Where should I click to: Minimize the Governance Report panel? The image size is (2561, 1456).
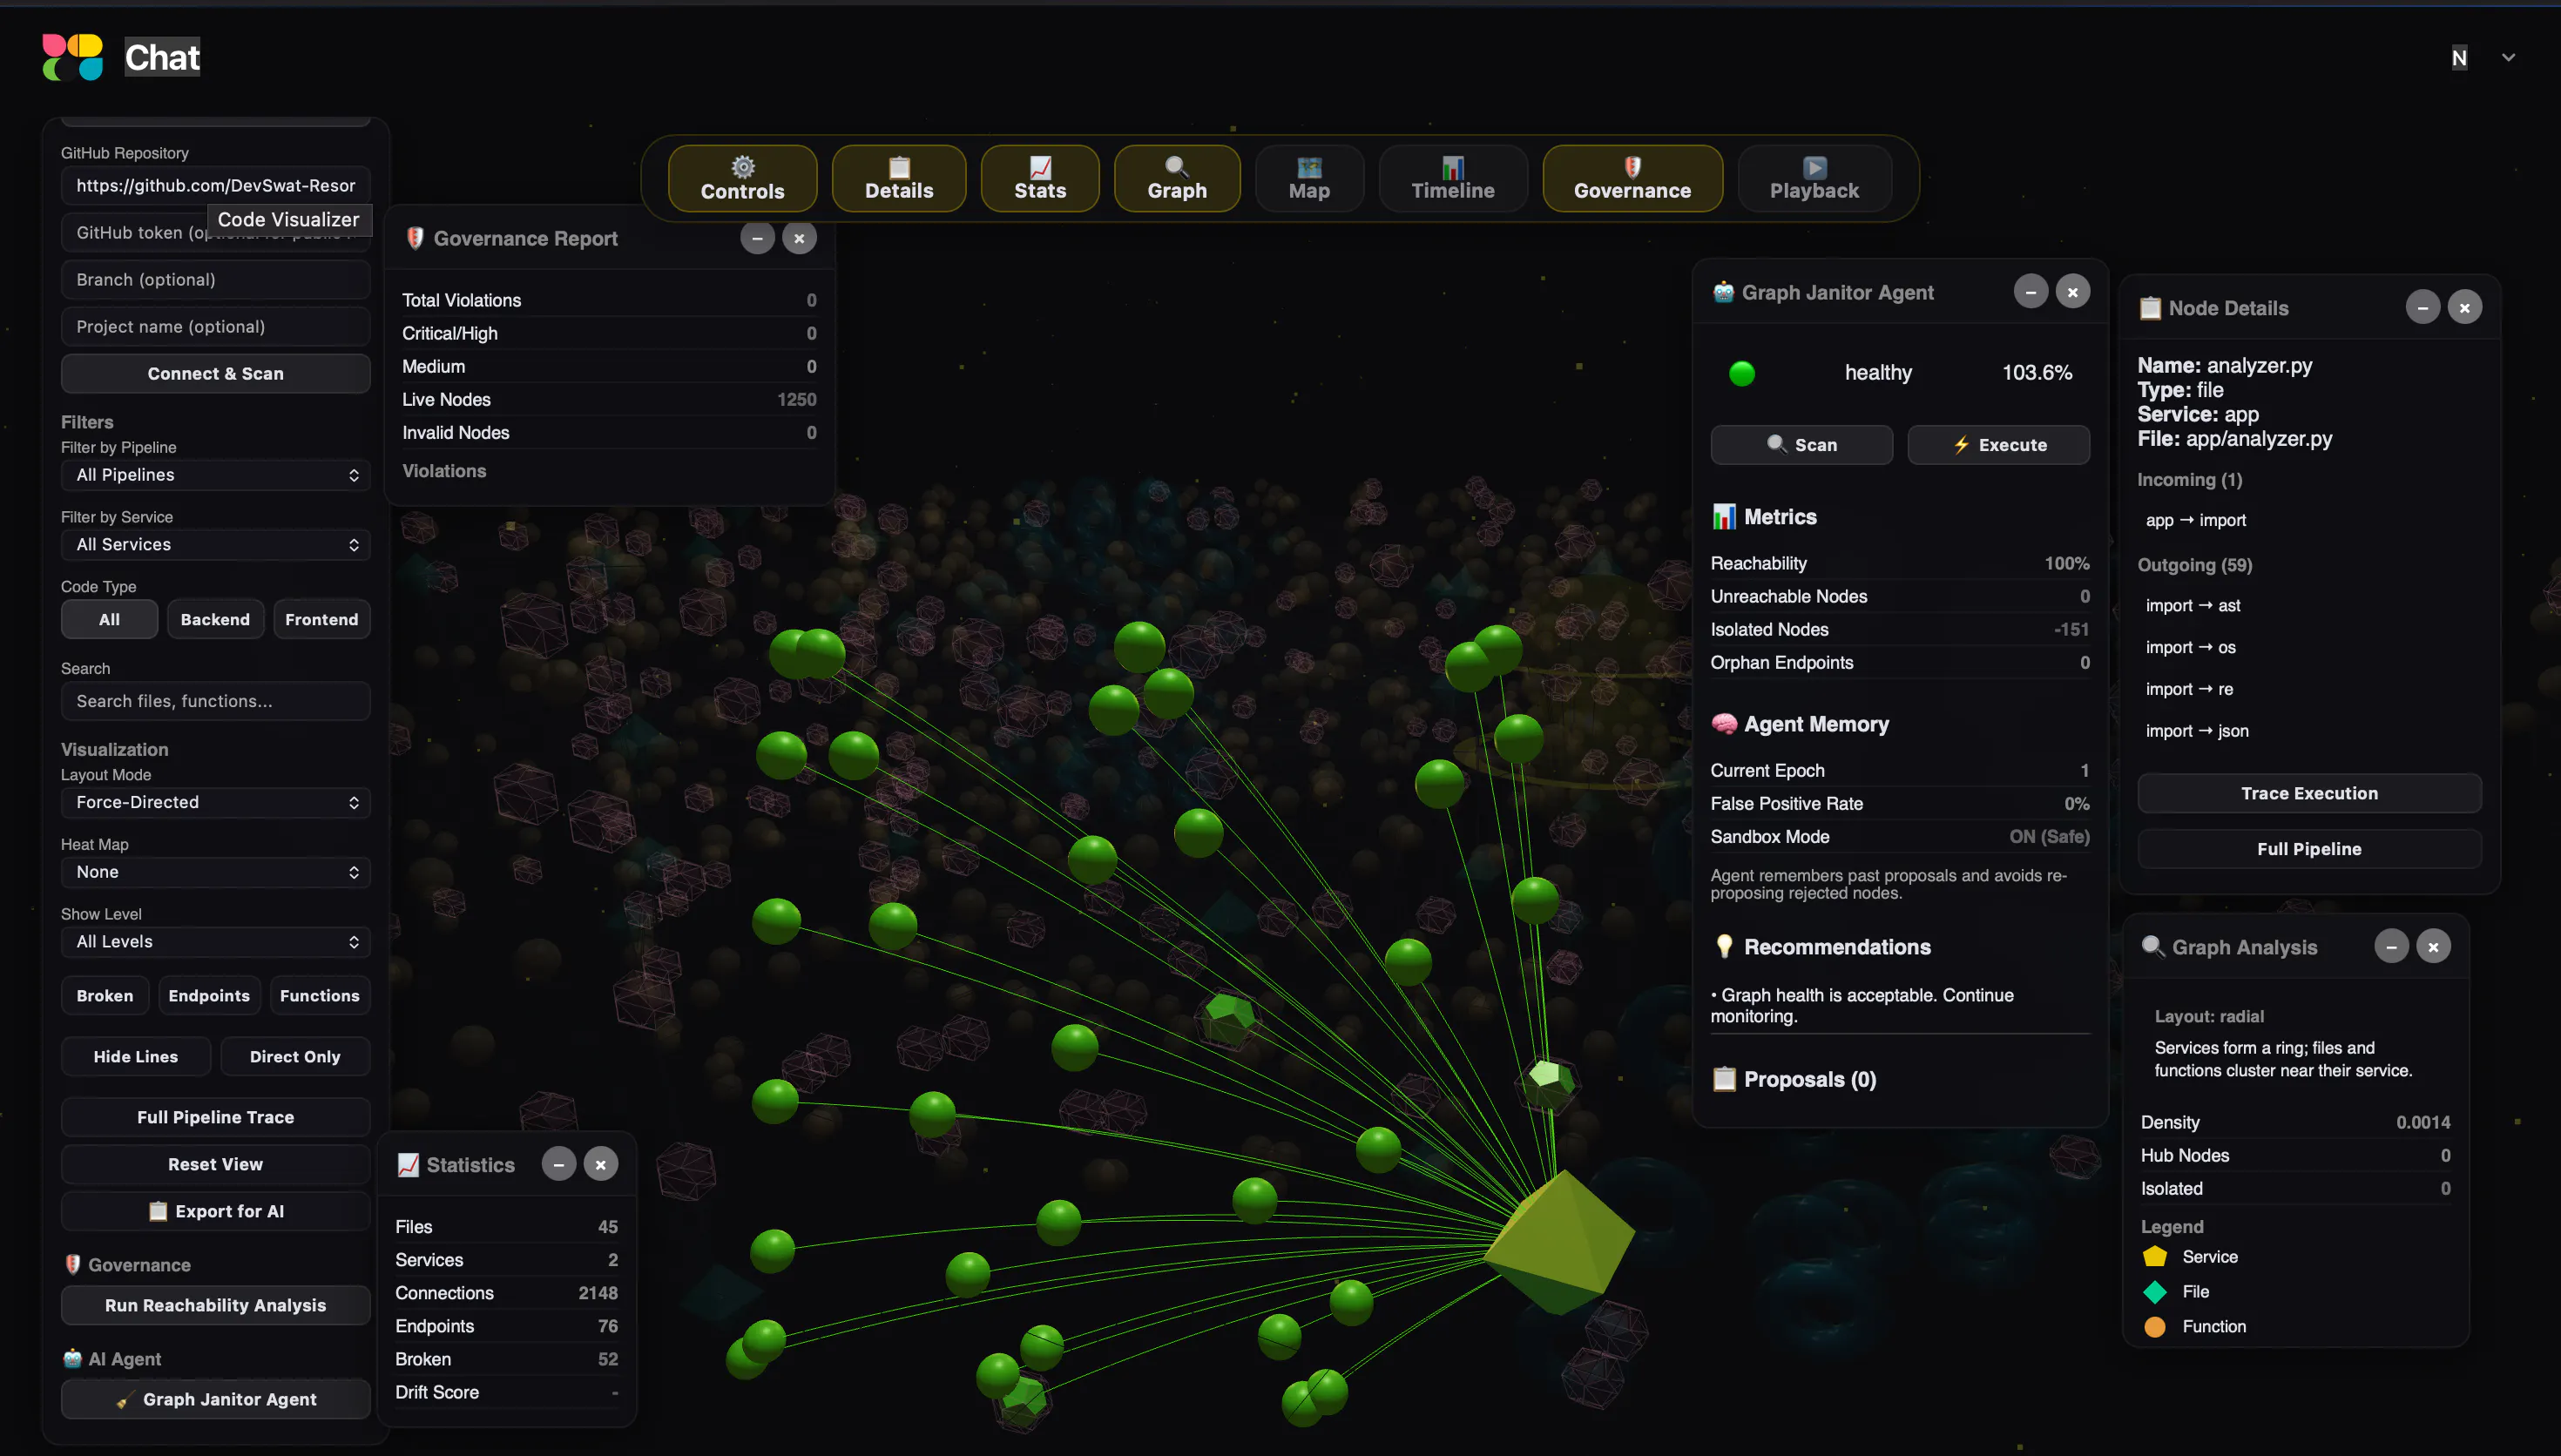(x=757, y=238)
